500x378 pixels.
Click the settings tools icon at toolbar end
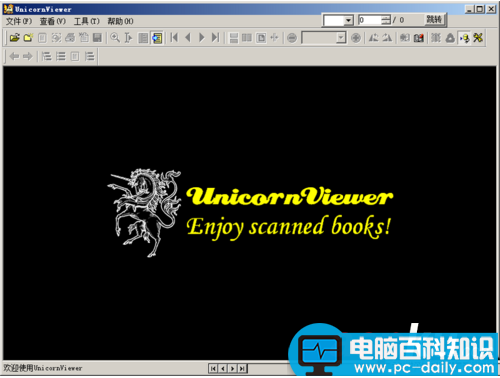478,38
